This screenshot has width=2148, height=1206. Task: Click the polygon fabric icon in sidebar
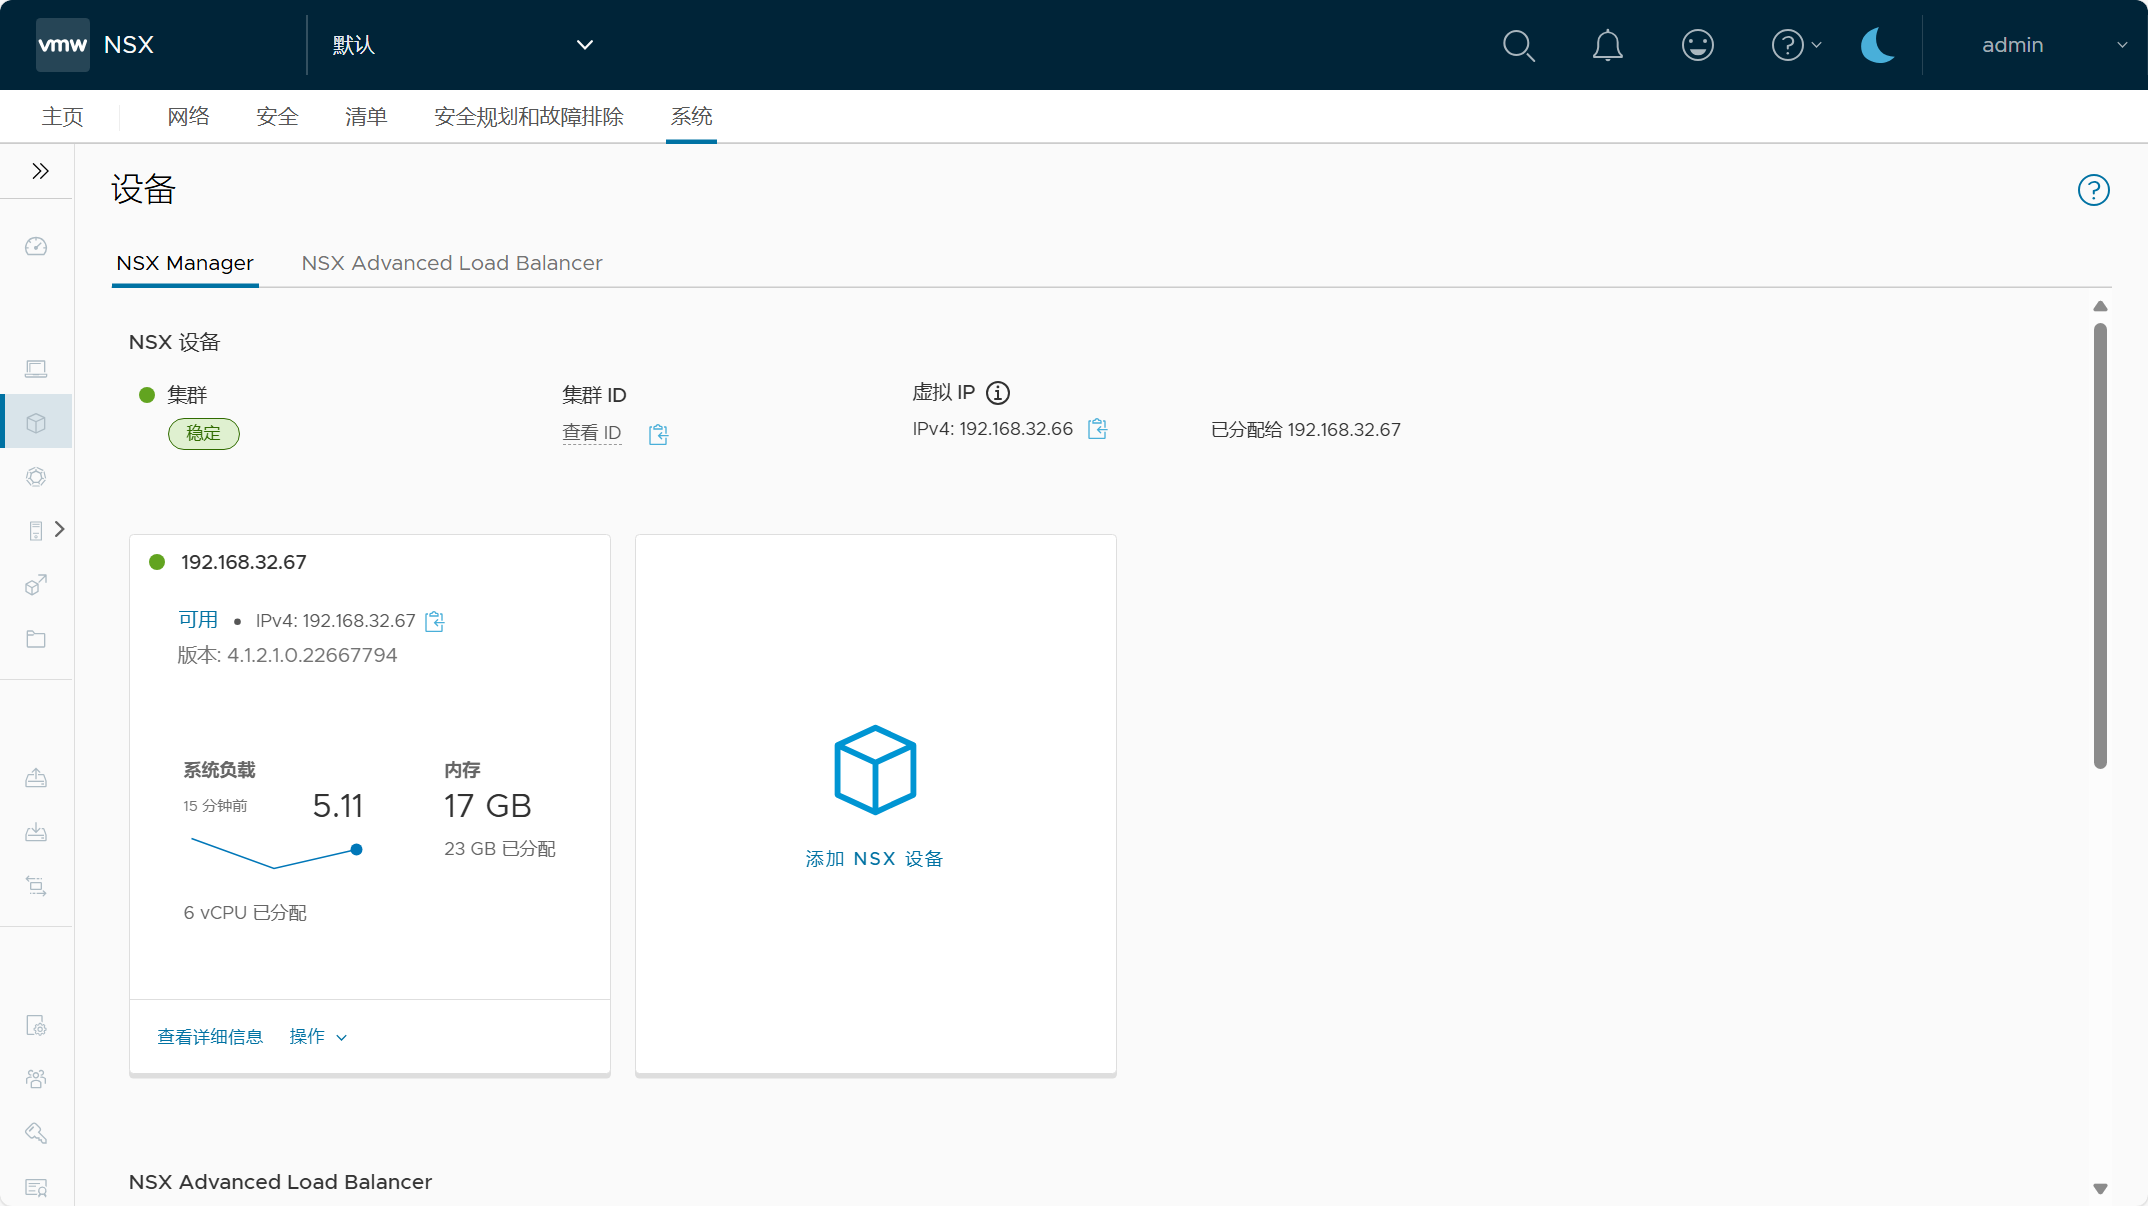pyautogui.click(x=36, y=477)
